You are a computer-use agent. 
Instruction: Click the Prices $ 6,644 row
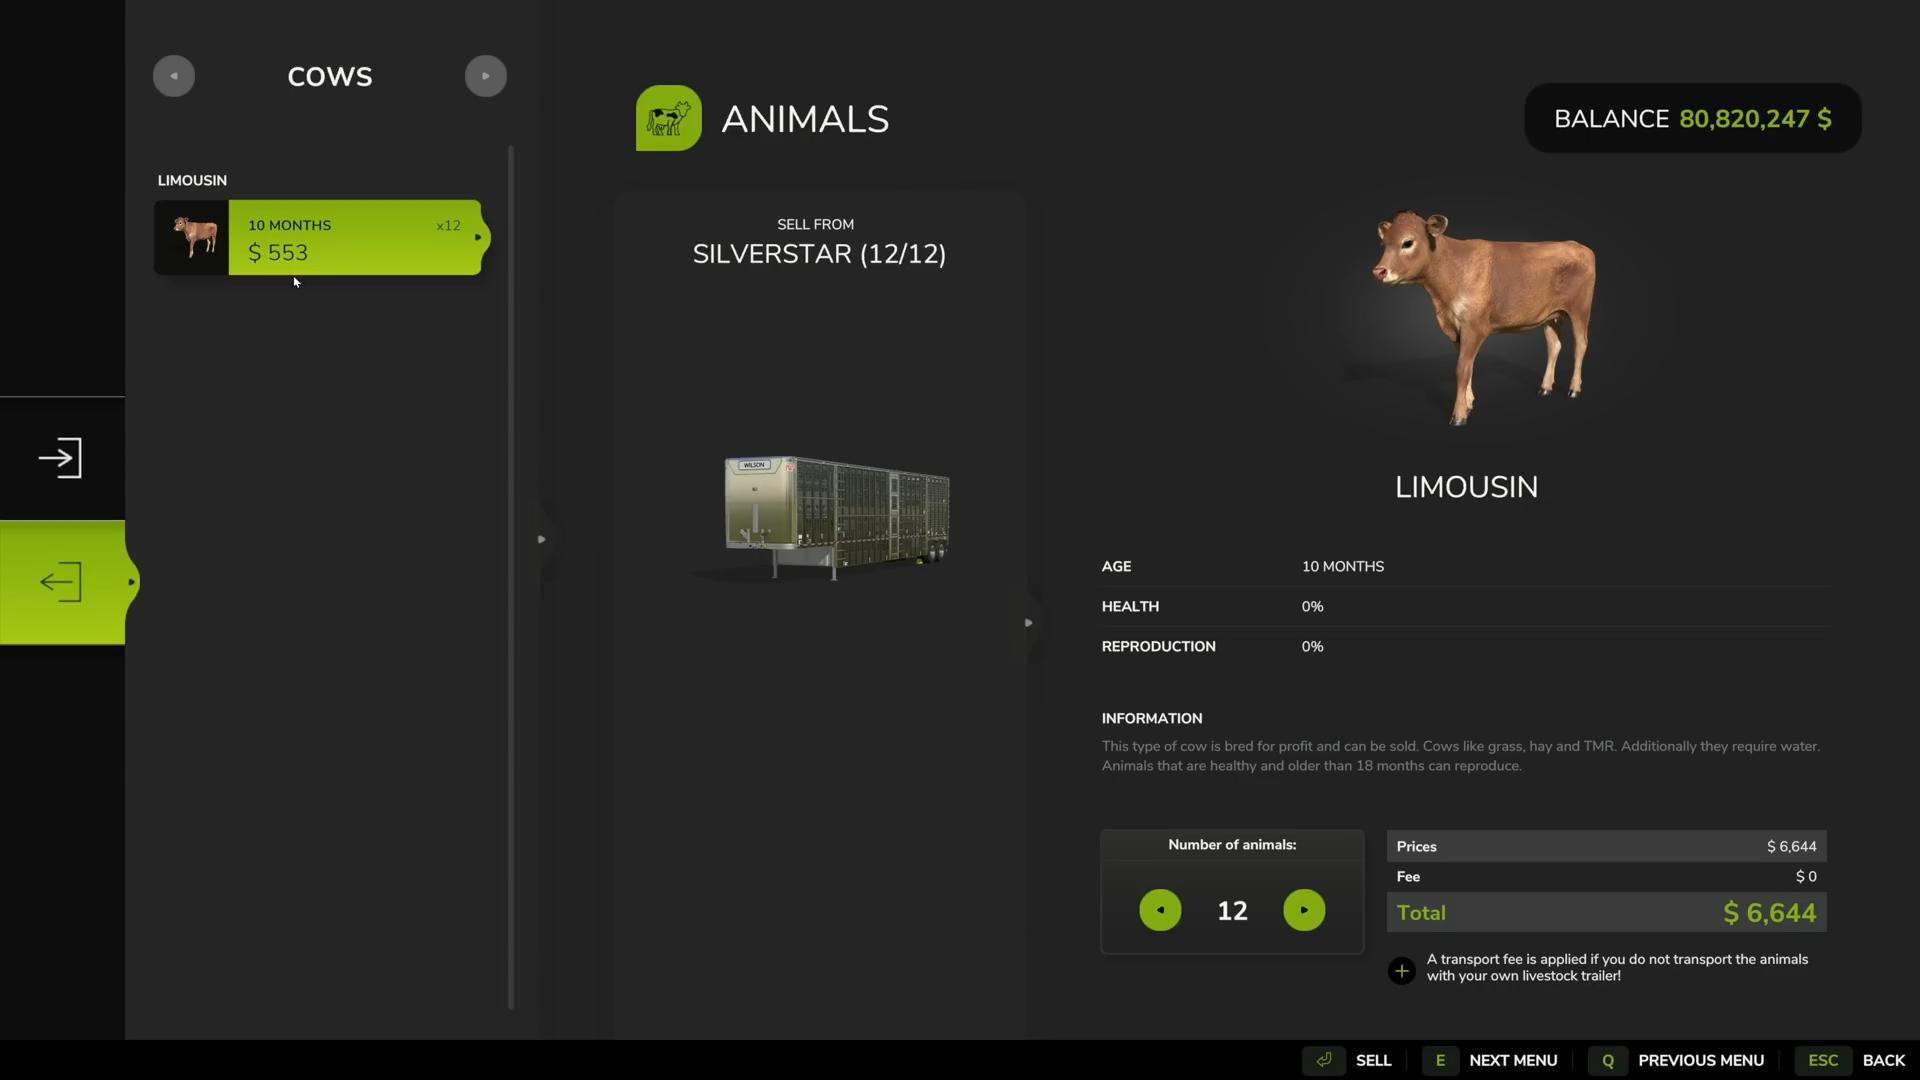tap(1607, 846)
